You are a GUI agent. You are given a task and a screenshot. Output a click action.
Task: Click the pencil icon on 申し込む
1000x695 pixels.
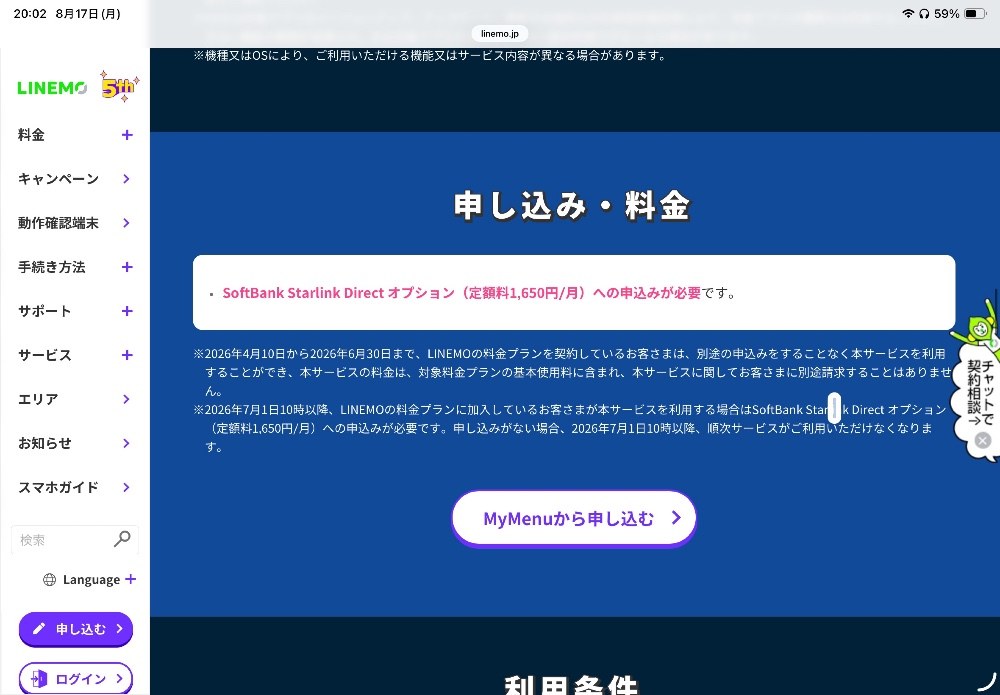[39, 629]
